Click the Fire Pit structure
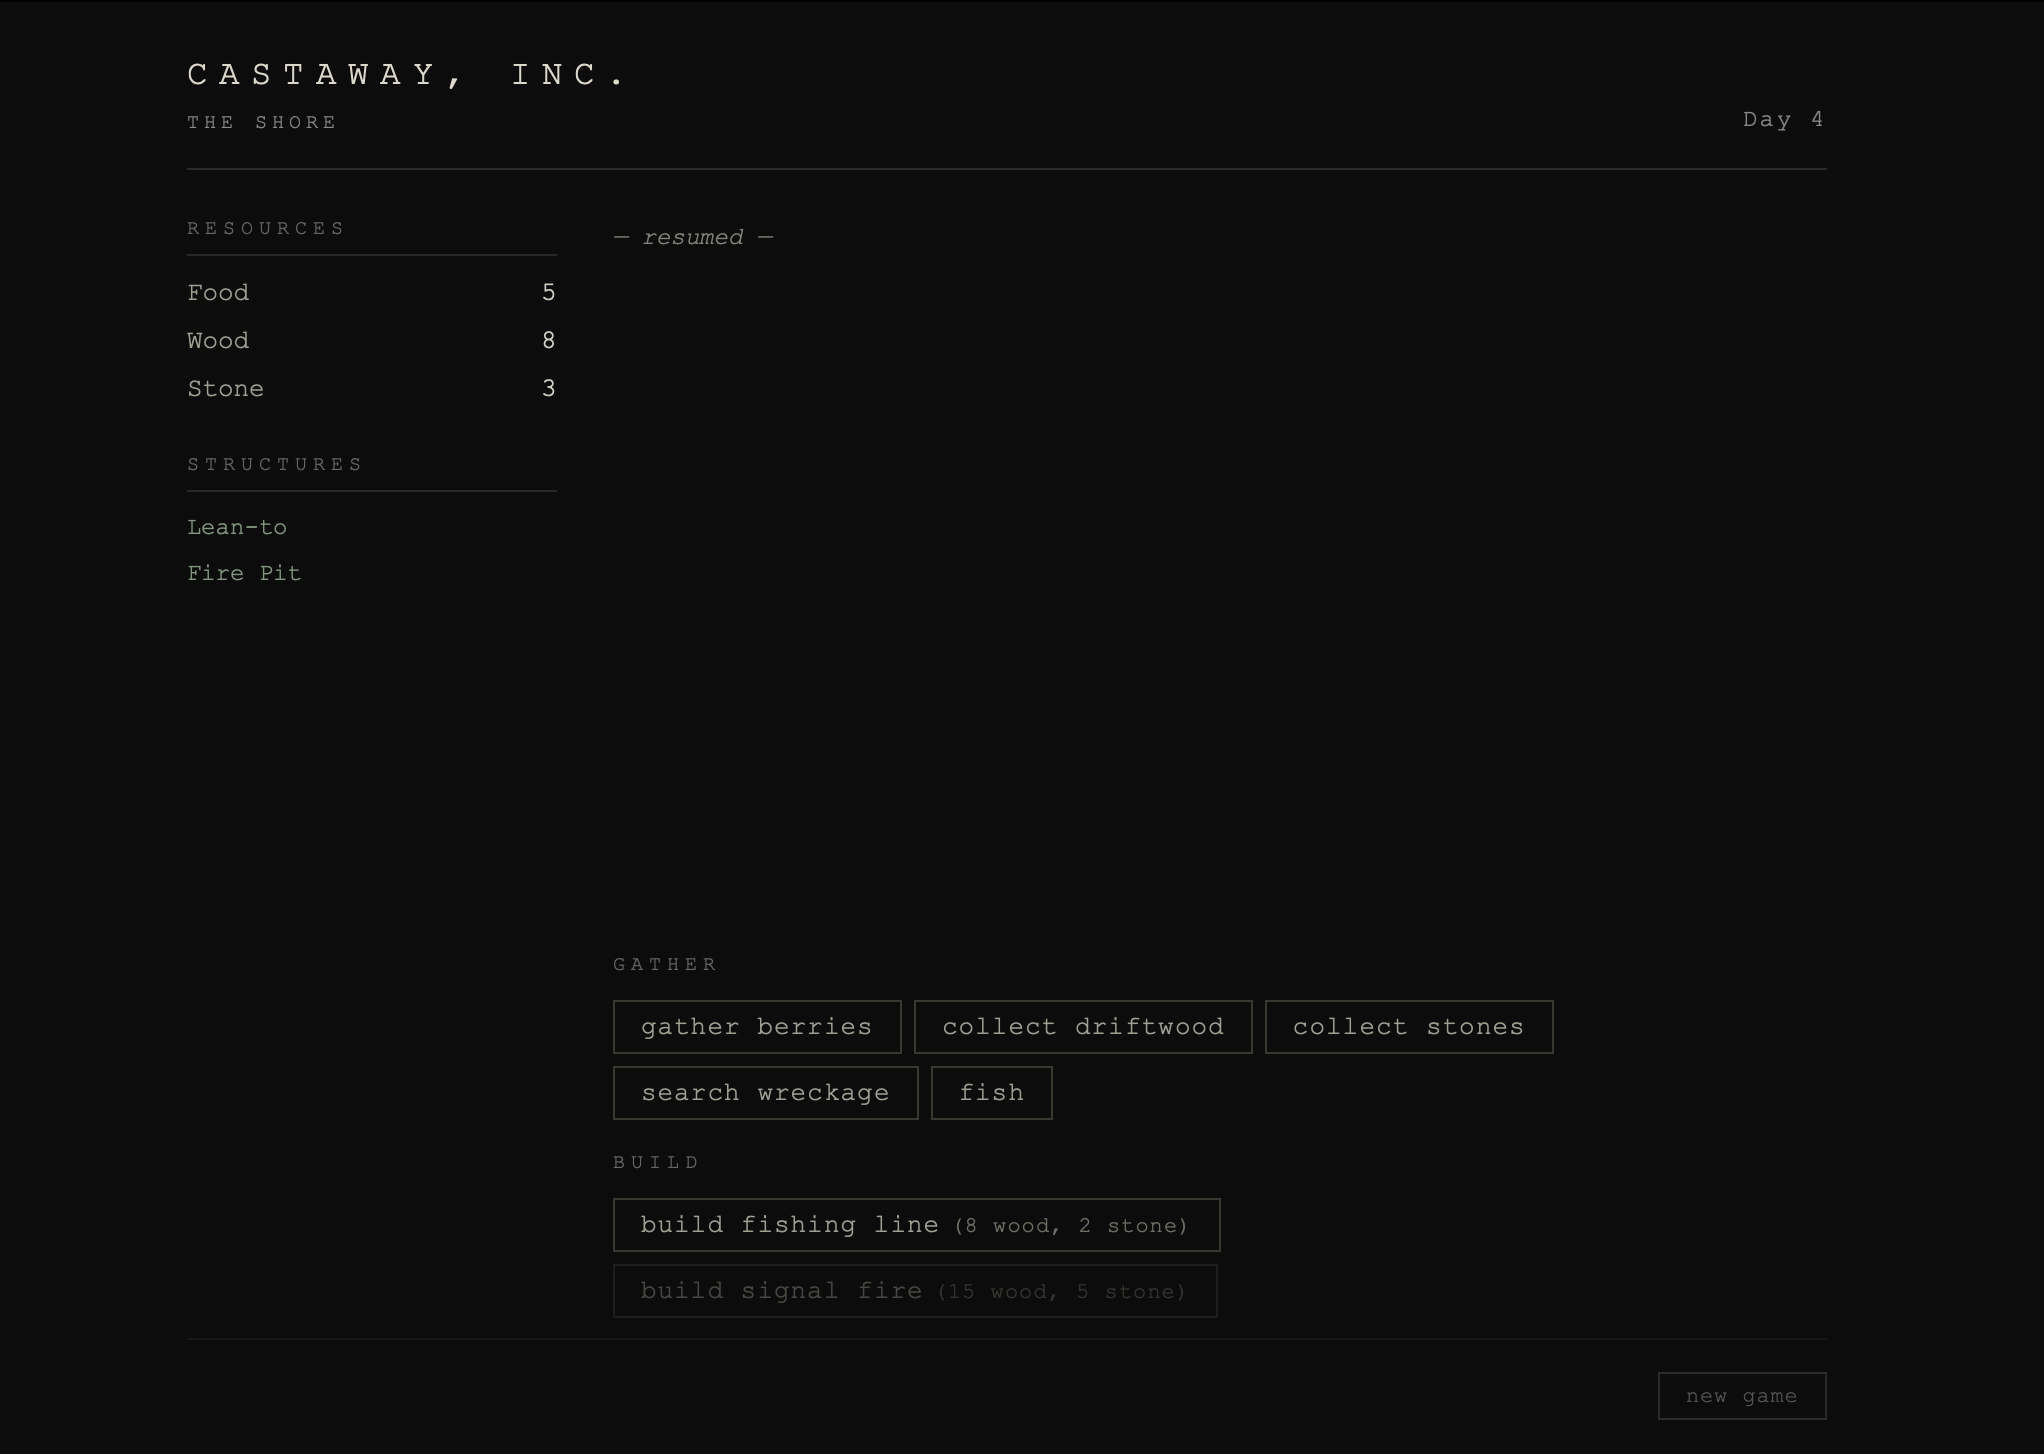Viewport: 2044px width, 1454px height. pos(244,573)
